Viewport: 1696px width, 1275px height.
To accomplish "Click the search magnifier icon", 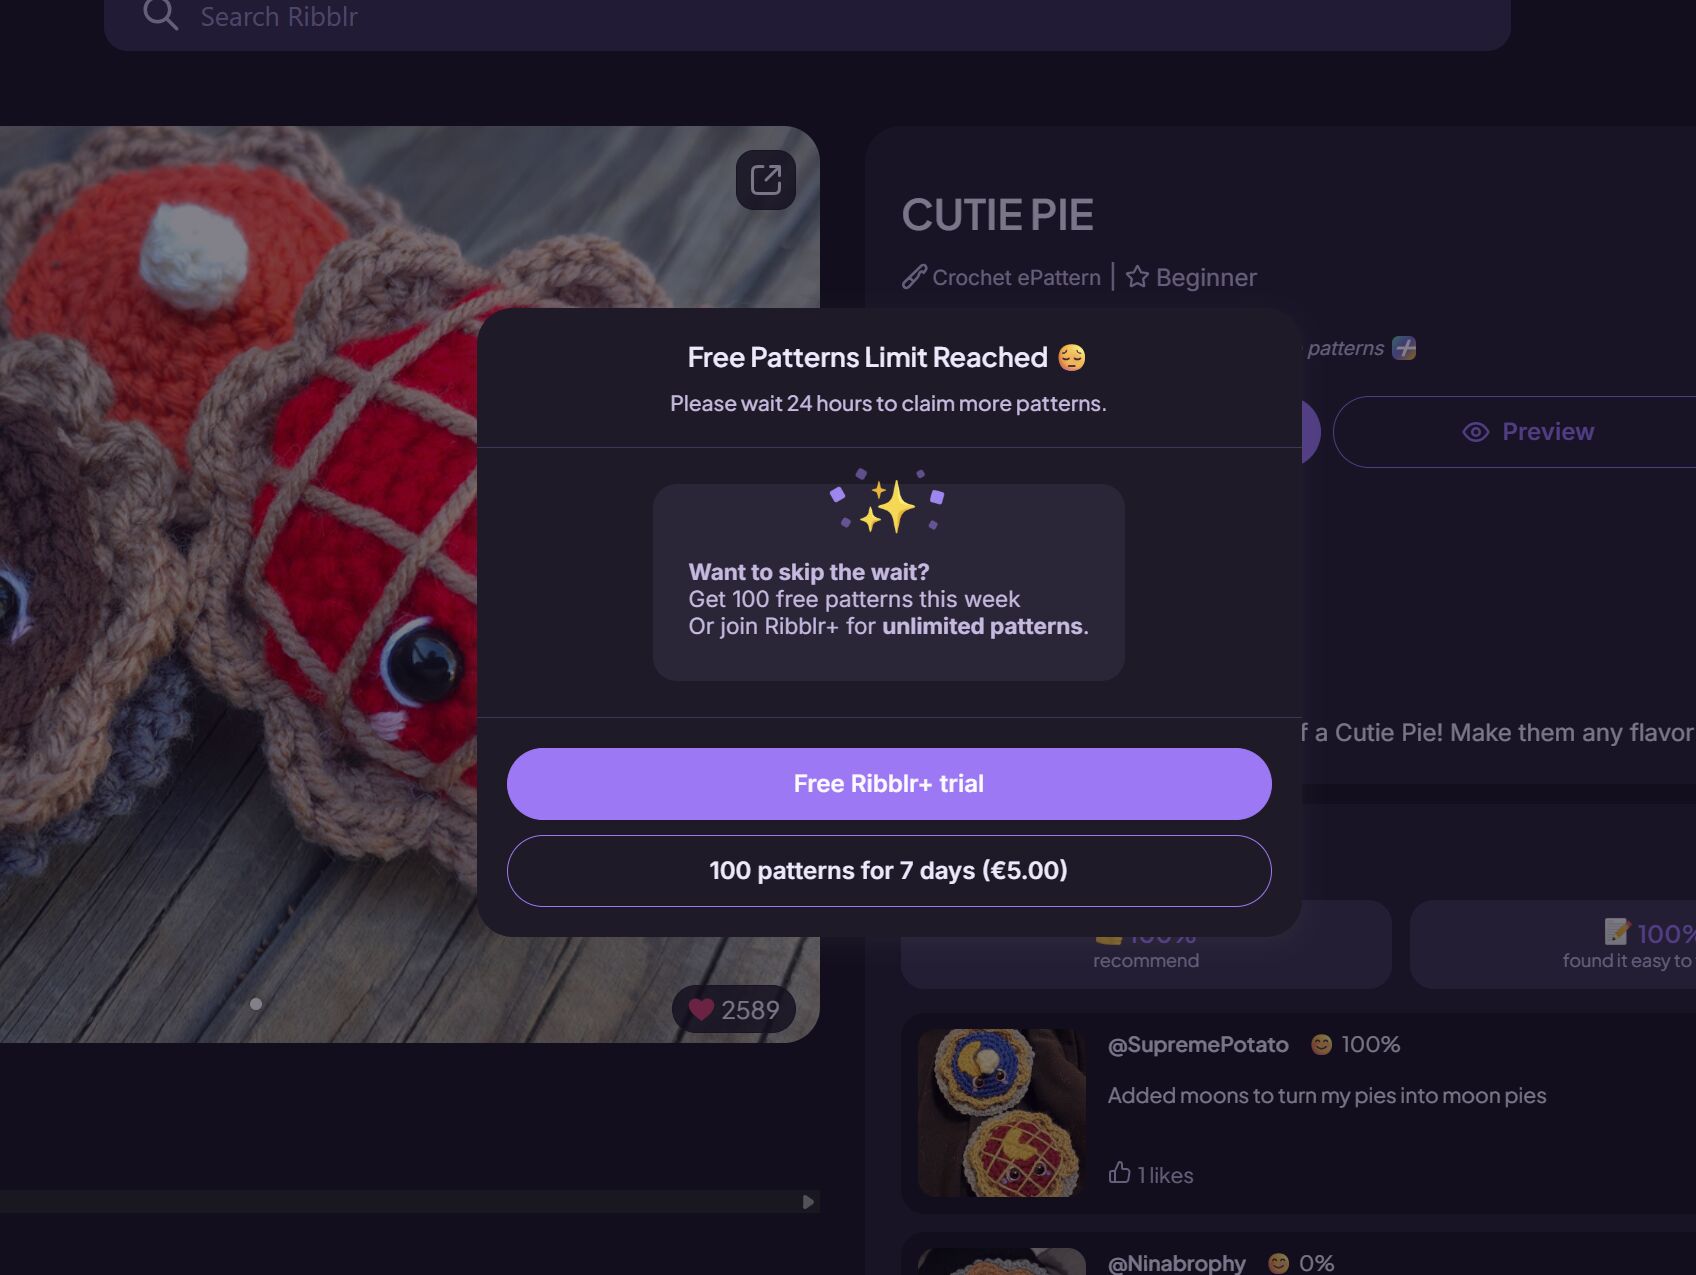I will 160,15.
